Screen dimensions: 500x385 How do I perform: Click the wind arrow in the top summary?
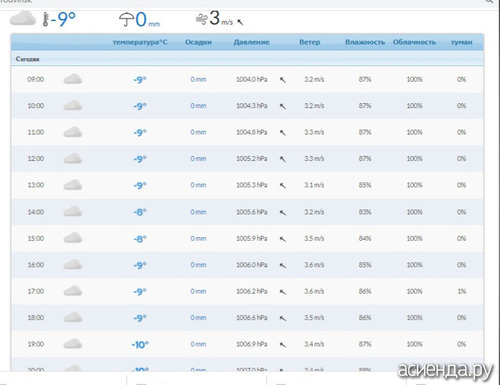pos(240,22)
